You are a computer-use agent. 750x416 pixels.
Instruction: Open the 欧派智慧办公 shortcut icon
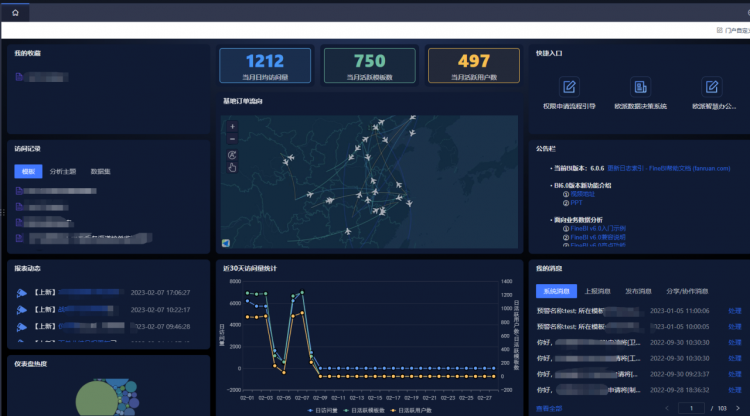[712, 87]
